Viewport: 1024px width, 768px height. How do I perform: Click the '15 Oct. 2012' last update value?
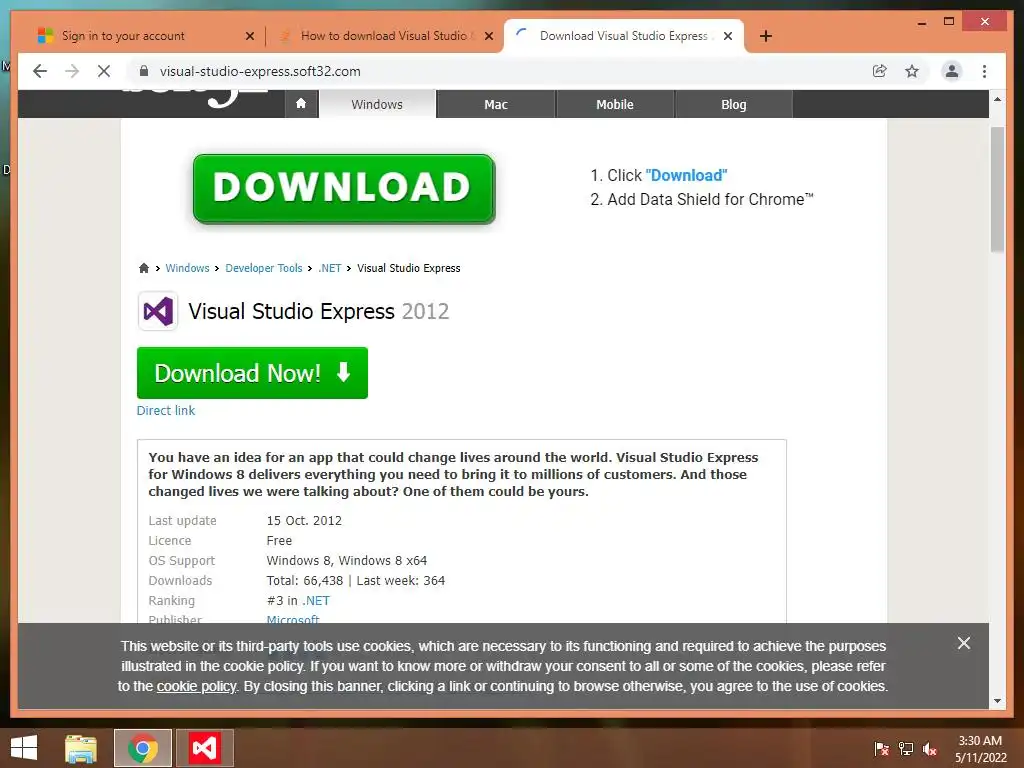(x=304, y=520)
